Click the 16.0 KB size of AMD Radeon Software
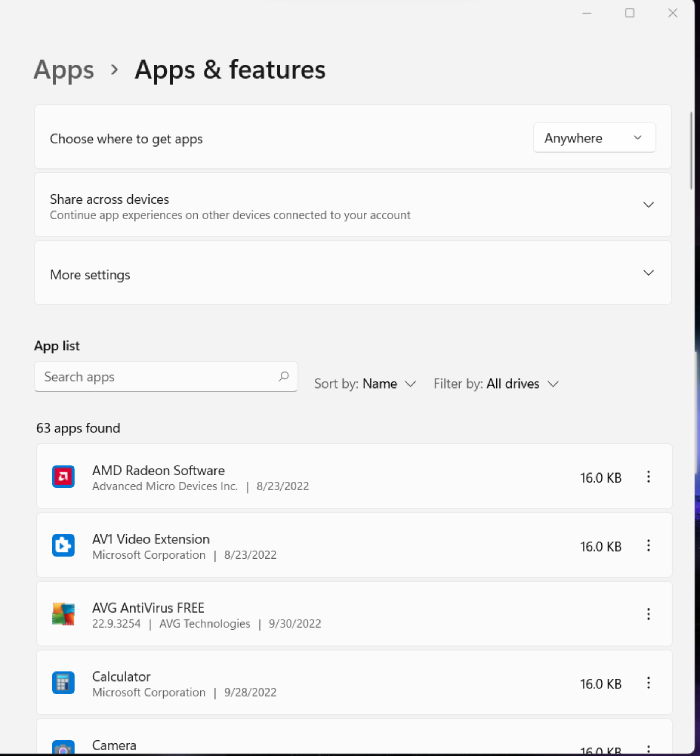 (601, 478)
